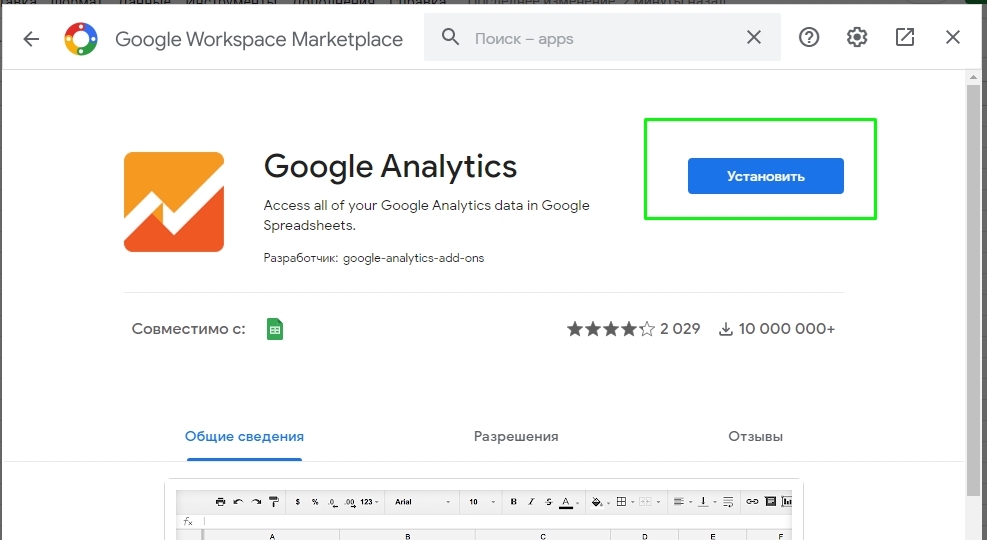
Task: Click the paint format icon in preview
Action: tap(274, 502)
